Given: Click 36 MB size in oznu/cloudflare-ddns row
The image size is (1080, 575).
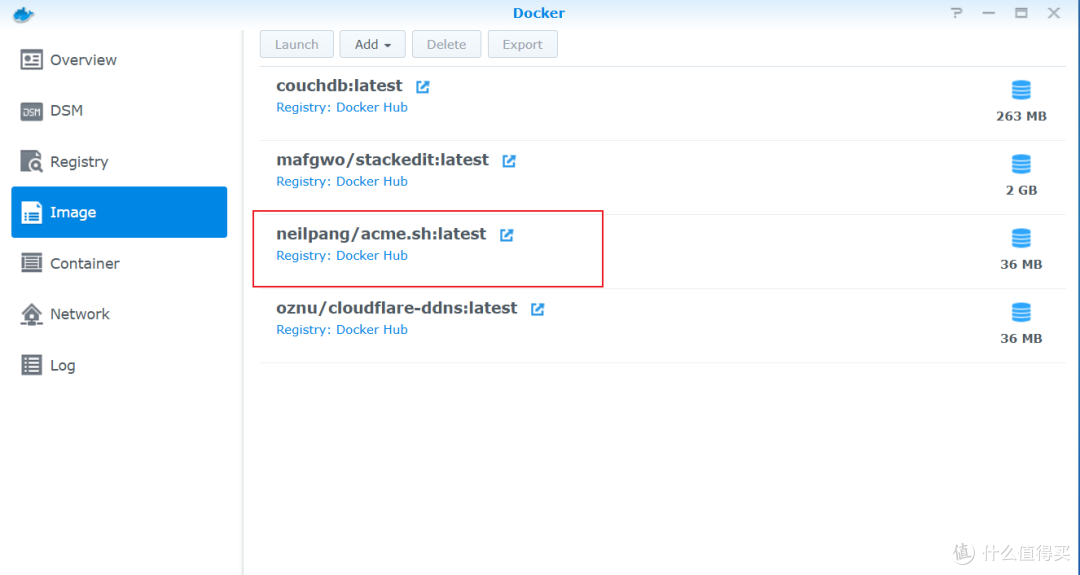Looking at the screenshot, I should pos(1021,339).
